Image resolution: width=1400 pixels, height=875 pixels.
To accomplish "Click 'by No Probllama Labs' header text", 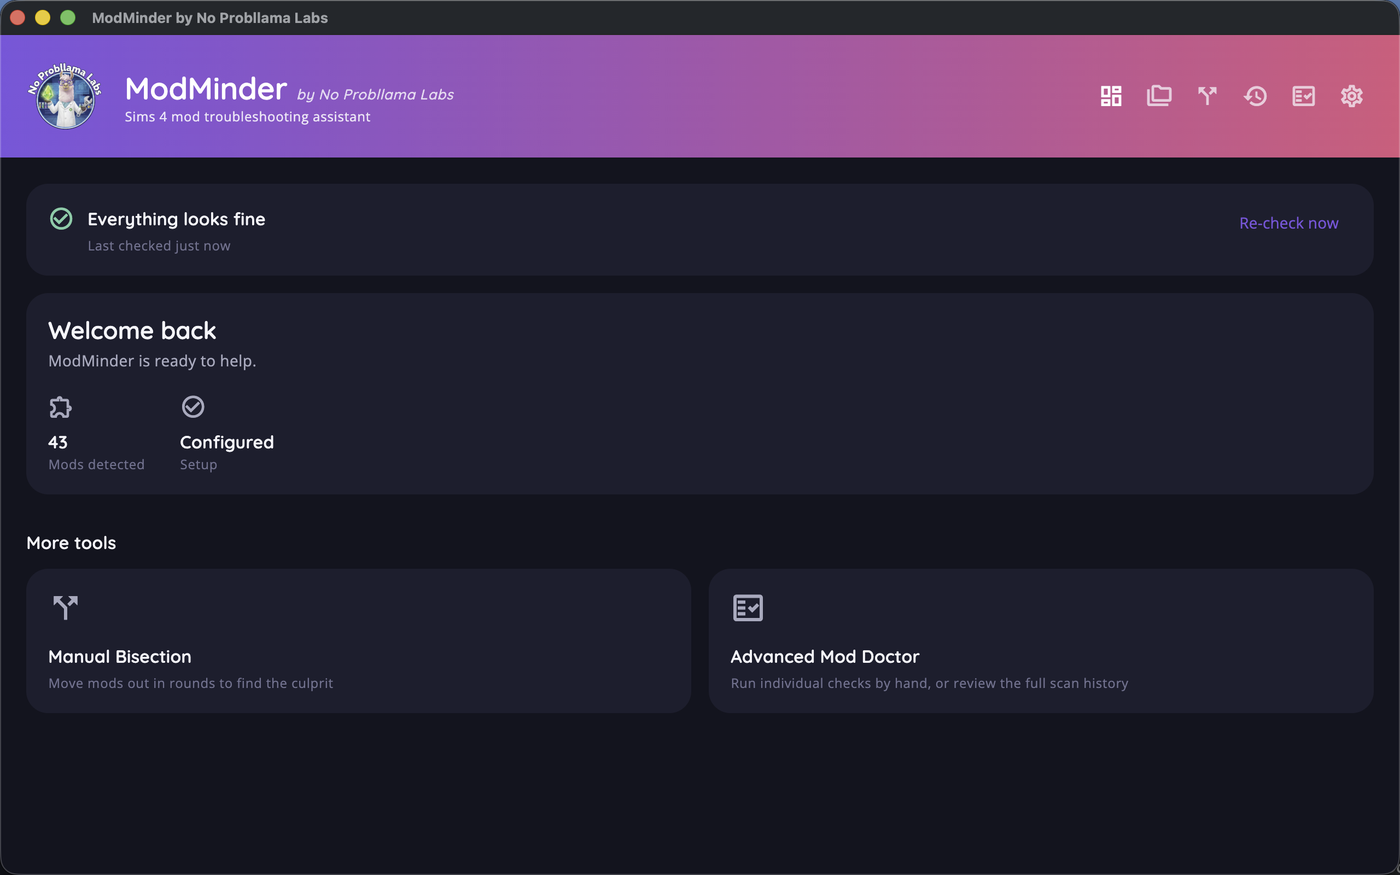I will pyautogui.click(x=375, y=95).
